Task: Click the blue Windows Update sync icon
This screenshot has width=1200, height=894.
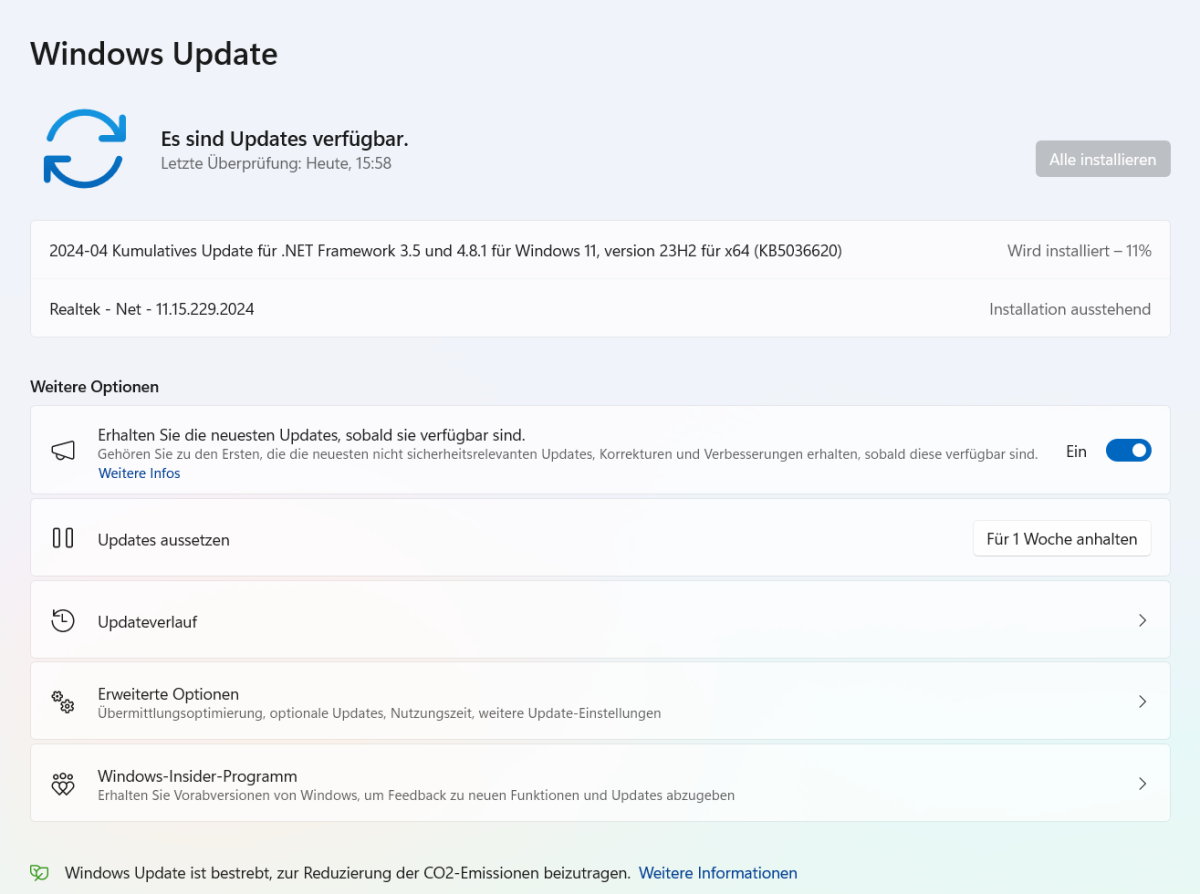Action: [x=84, y=148]
